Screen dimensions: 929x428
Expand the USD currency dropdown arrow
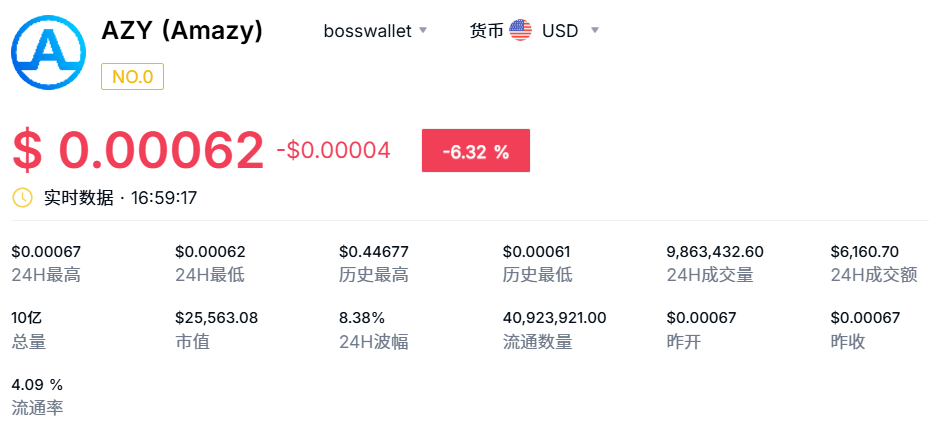click(595, 30)
